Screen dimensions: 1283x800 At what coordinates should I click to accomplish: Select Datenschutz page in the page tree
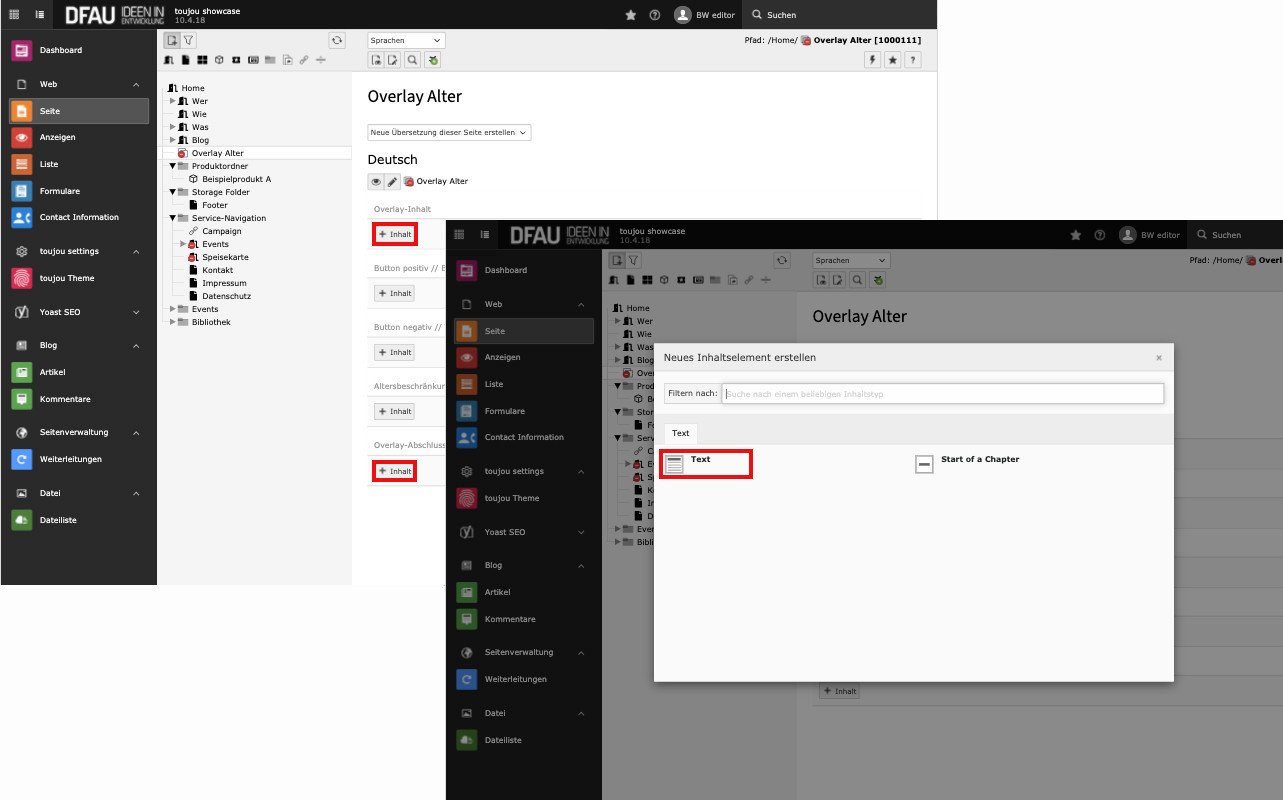pos(226,296)
